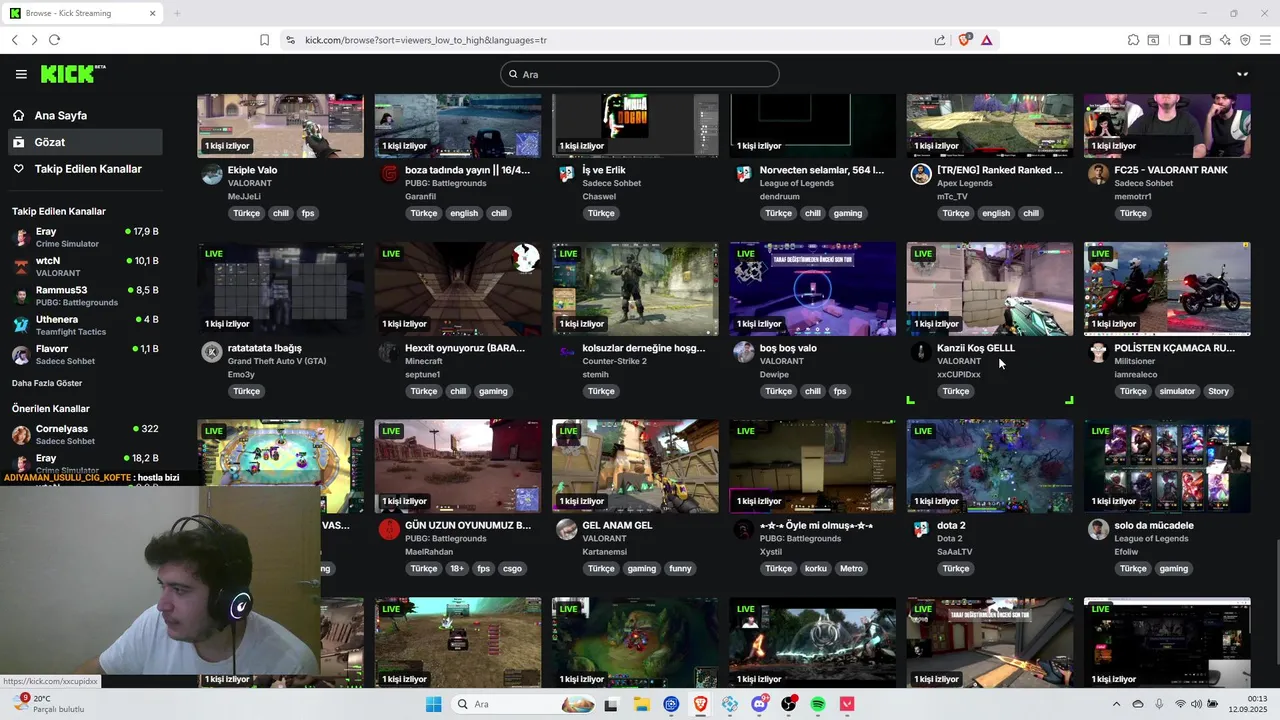The width and height of the screenshot is (1280, 720).
Task: Toggle the browser sidebar panel icon
Action: tap(1185, 40)
